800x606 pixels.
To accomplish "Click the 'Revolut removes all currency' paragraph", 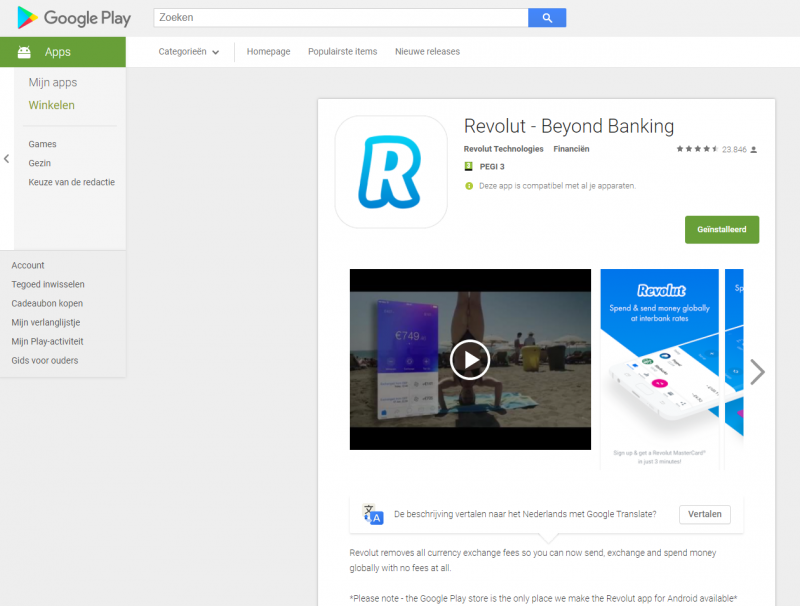I will click(533, 560).
